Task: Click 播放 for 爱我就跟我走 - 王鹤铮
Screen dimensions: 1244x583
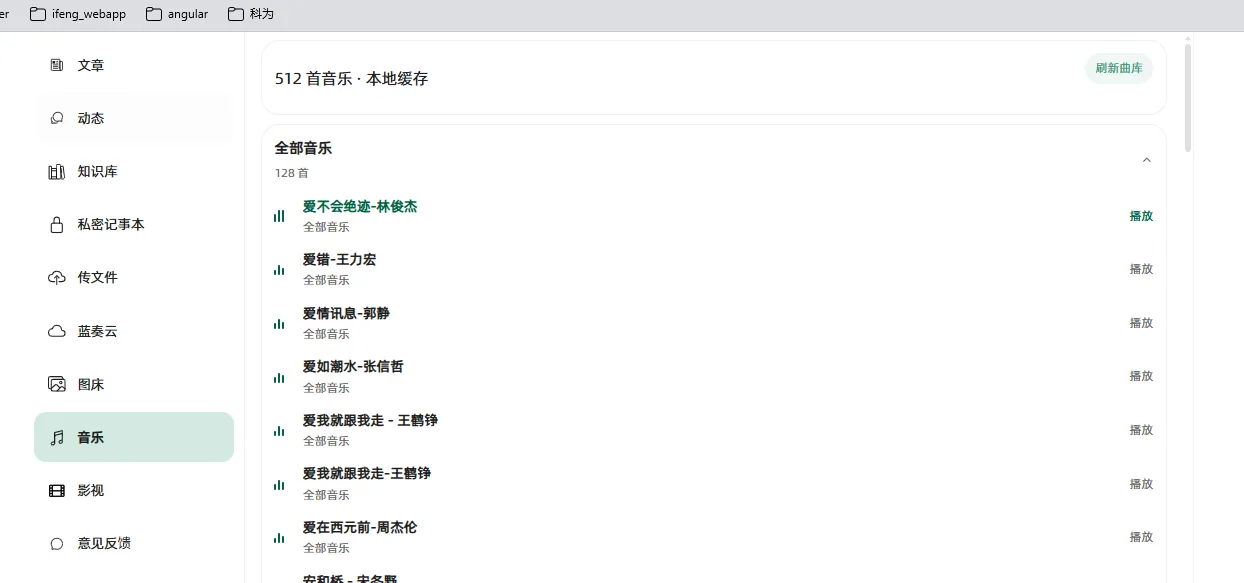Action: [x=1141, y=430]
